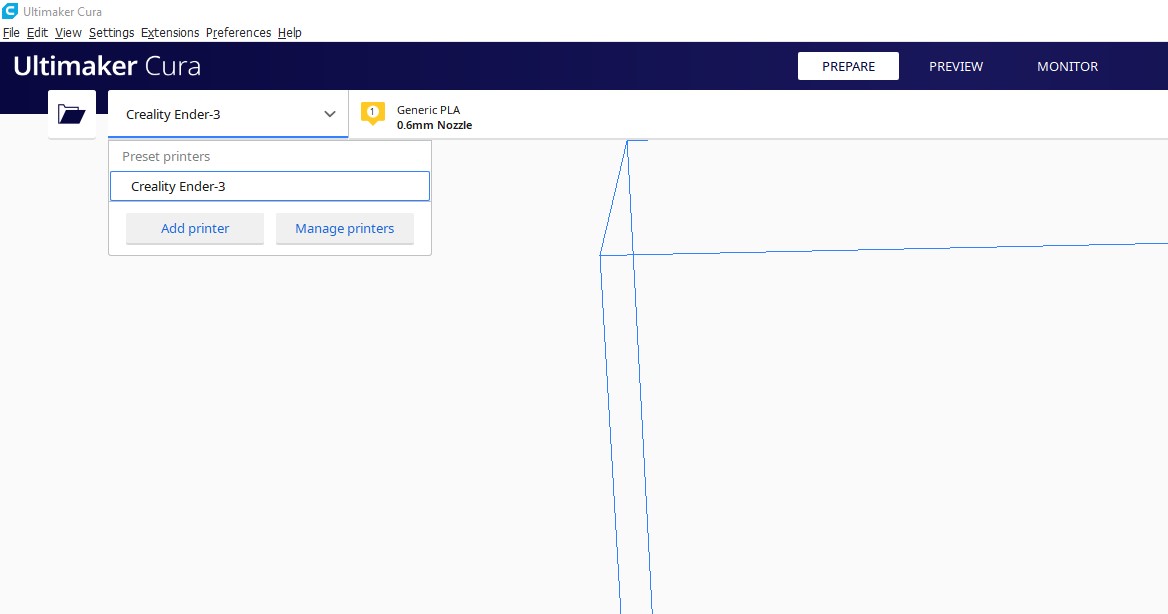Screen dimensions: 1168x614
Task: Click the Preset printers heading
Action: click(x=166, y=156)
